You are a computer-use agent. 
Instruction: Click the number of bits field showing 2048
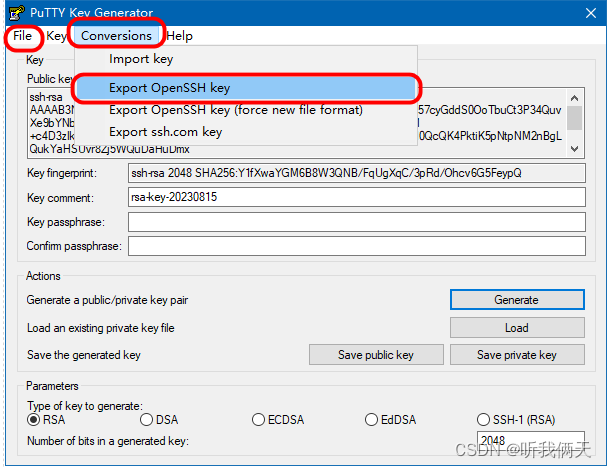[x=530, y=441]
